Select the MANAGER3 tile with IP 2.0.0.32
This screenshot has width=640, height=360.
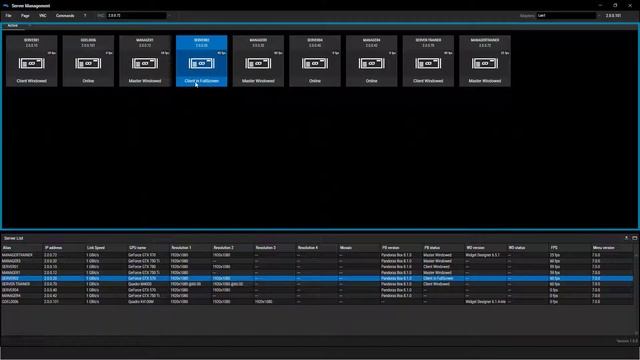pyautogui.click(x=258, y=61)
